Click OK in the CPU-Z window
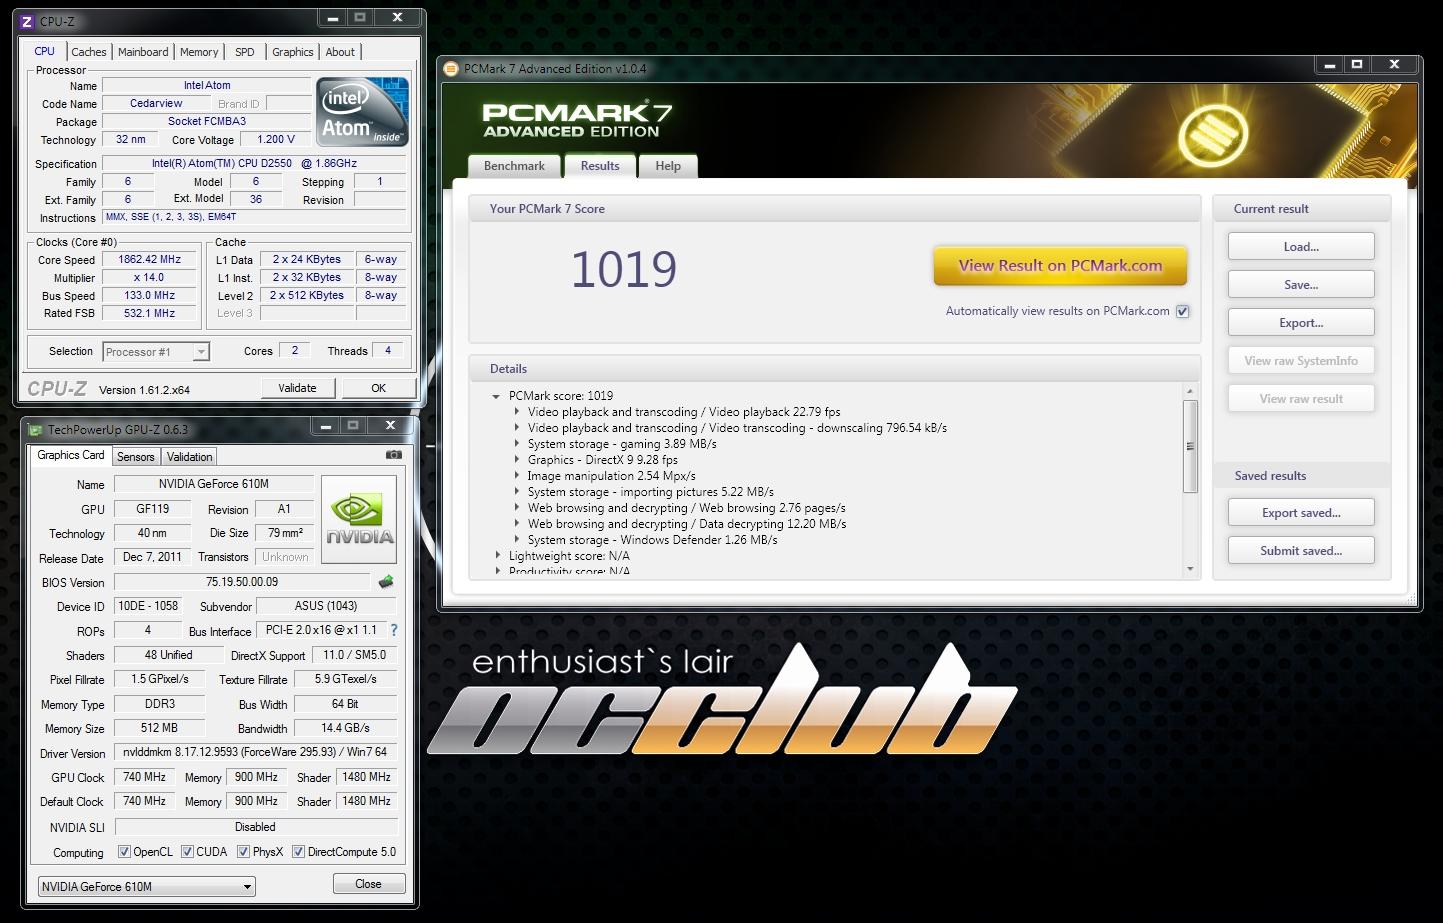Screen dimensions: 1443x923 [378, 388]
